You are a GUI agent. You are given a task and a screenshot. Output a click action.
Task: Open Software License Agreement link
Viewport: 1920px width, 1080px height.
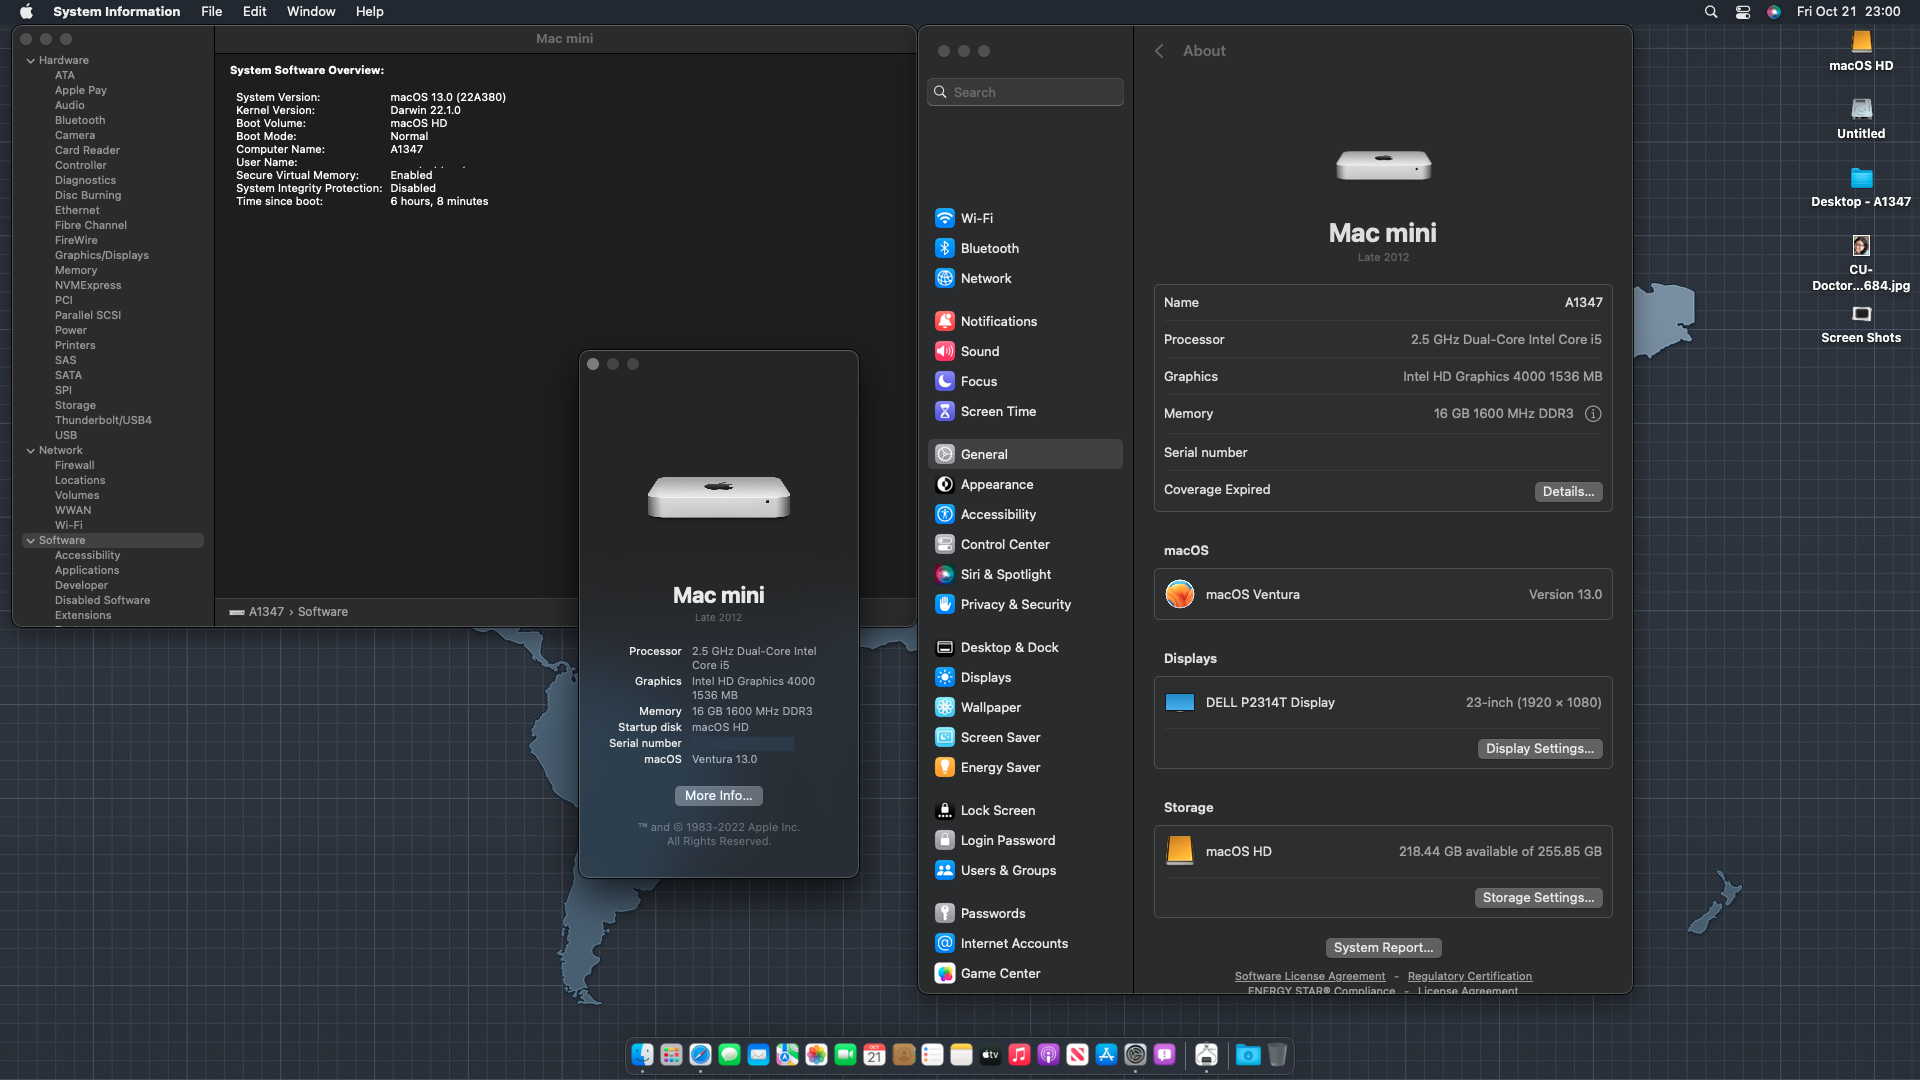[x=1309, y=976]
